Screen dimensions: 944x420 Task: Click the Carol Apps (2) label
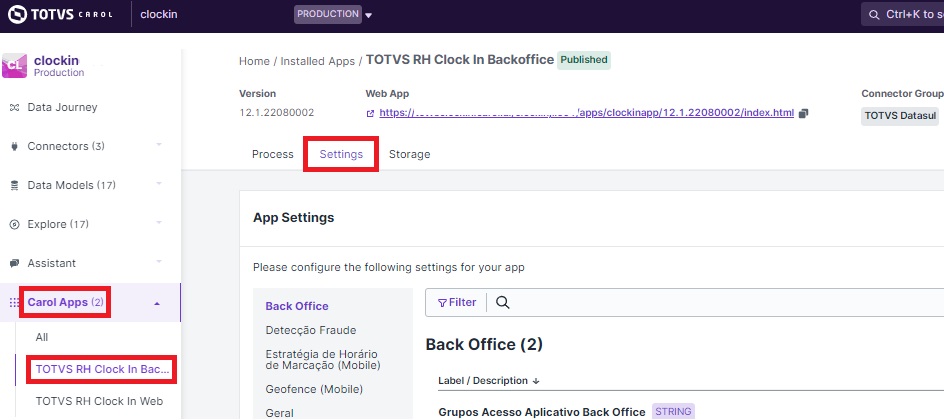pyautogui.click(x=65, y=302)
